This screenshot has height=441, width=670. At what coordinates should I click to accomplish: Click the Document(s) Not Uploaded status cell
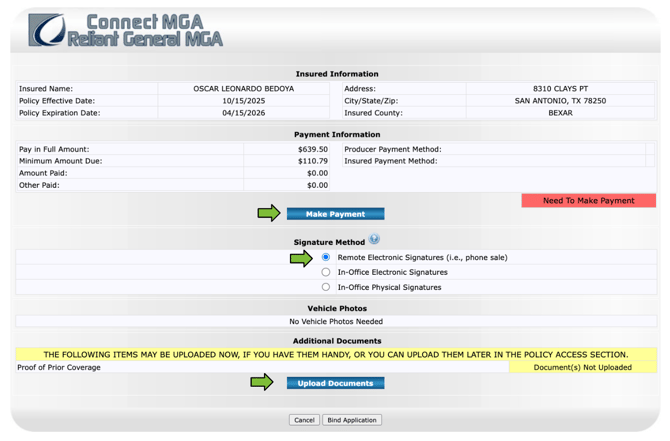582,367
